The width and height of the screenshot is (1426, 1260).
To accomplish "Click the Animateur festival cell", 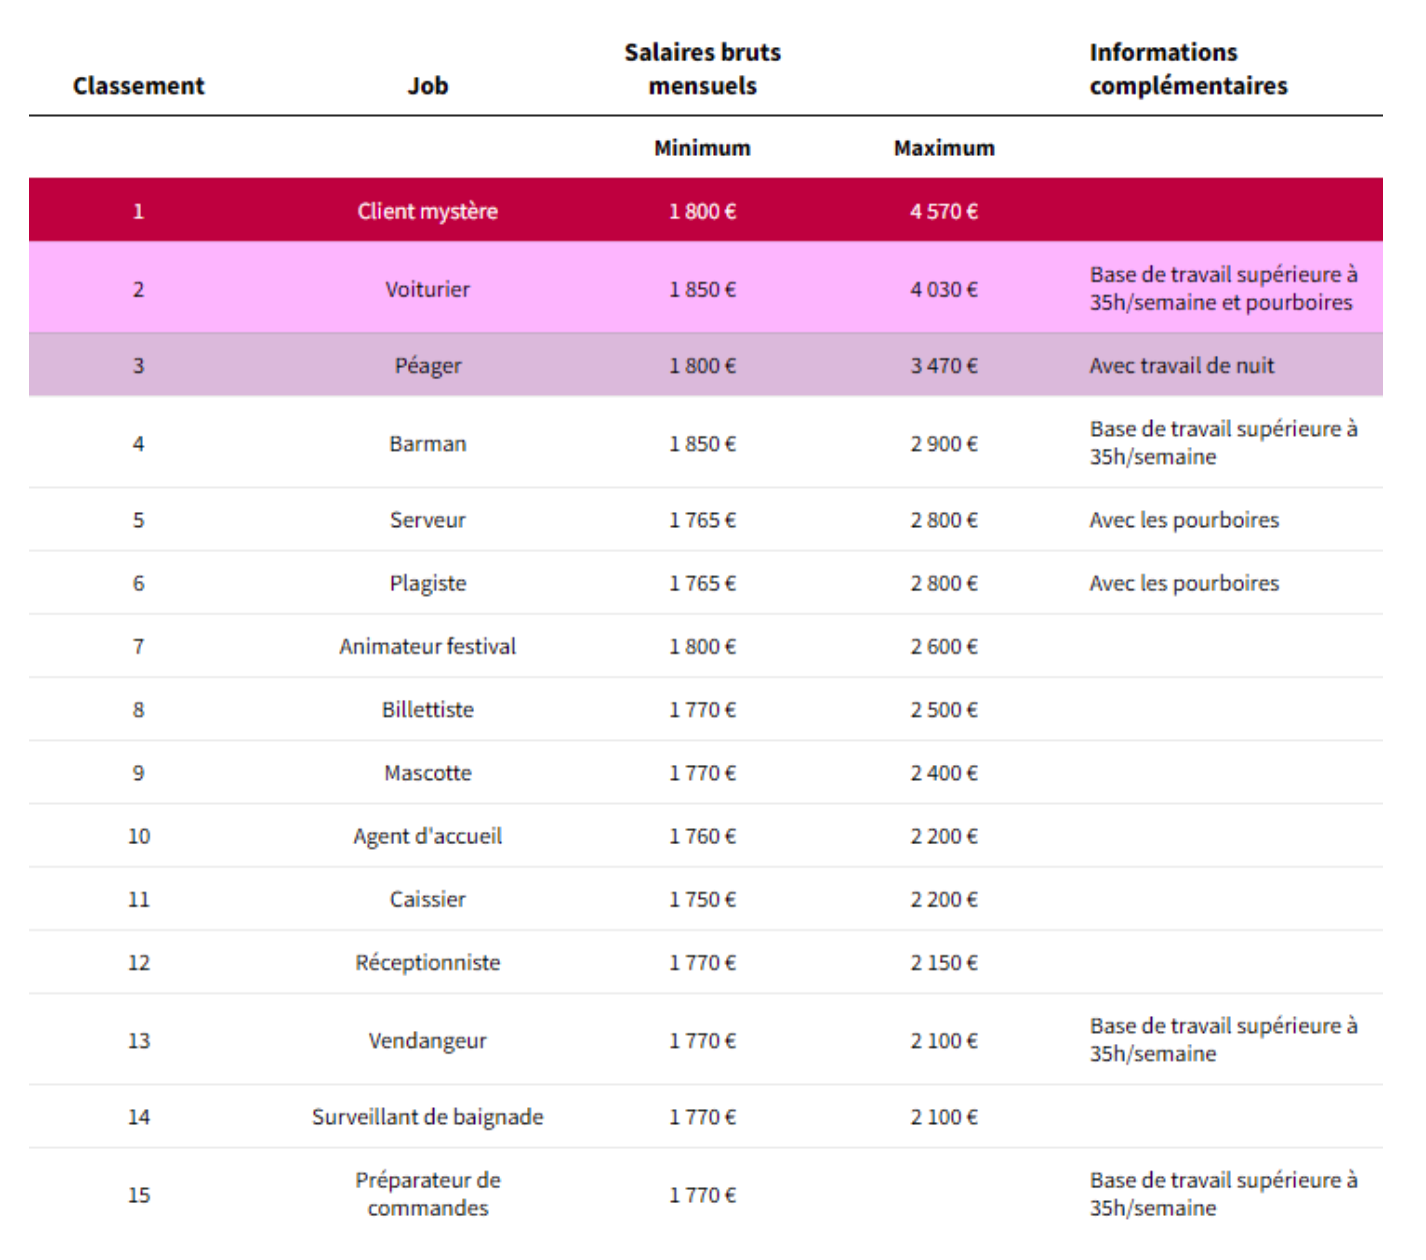I will coord(427,647).
